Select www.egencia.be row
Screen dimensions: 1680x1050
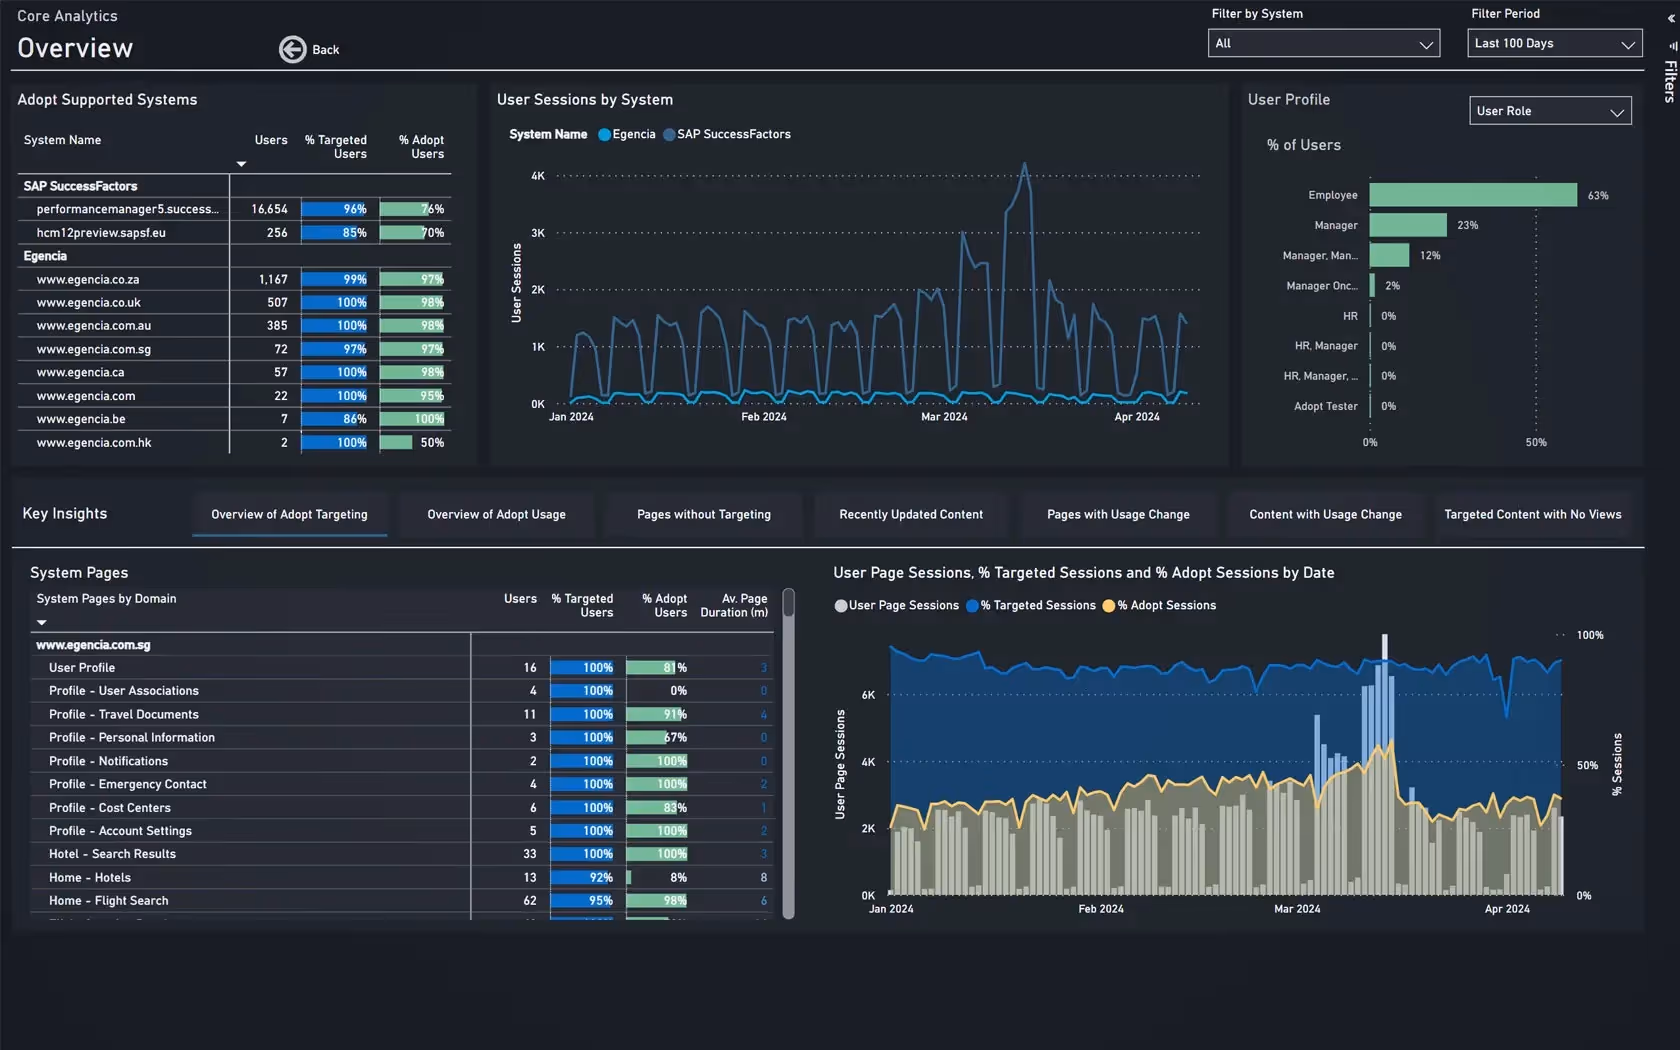234,420
